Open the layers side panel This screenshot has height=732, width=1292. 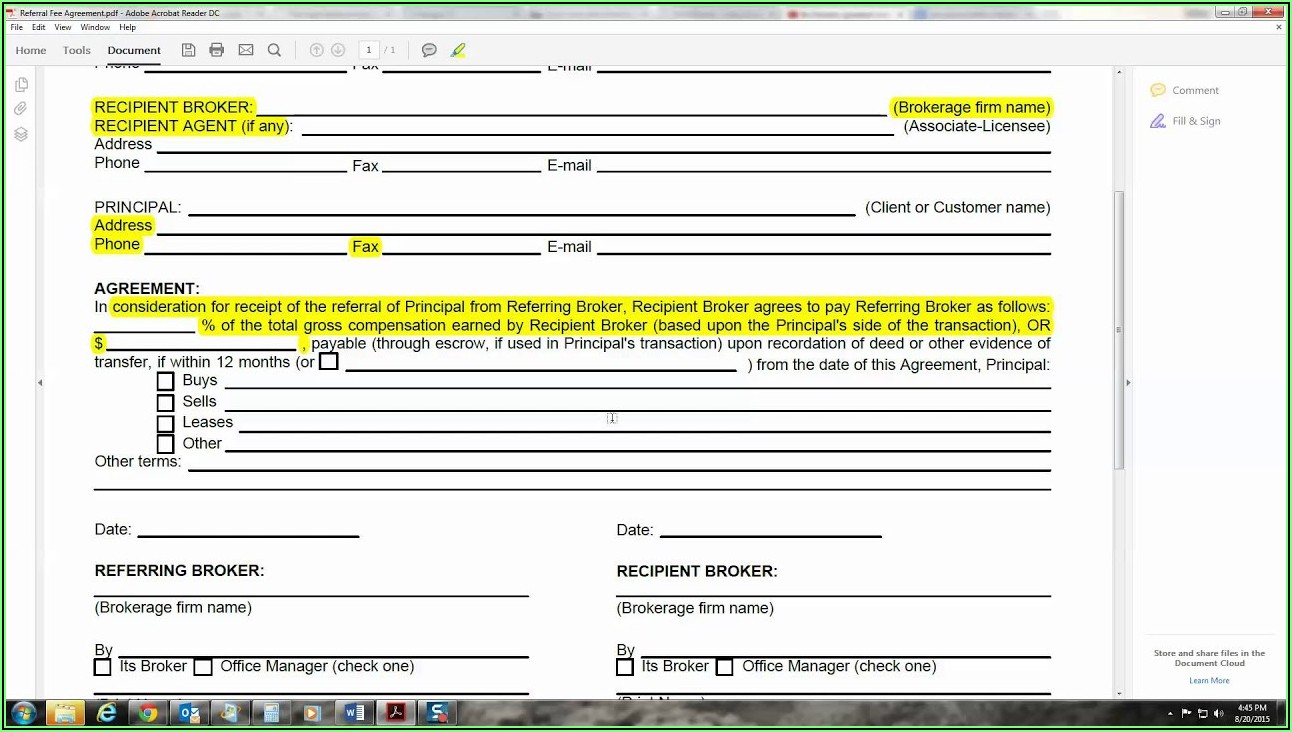pyautogui.click(x=21, y=134)
